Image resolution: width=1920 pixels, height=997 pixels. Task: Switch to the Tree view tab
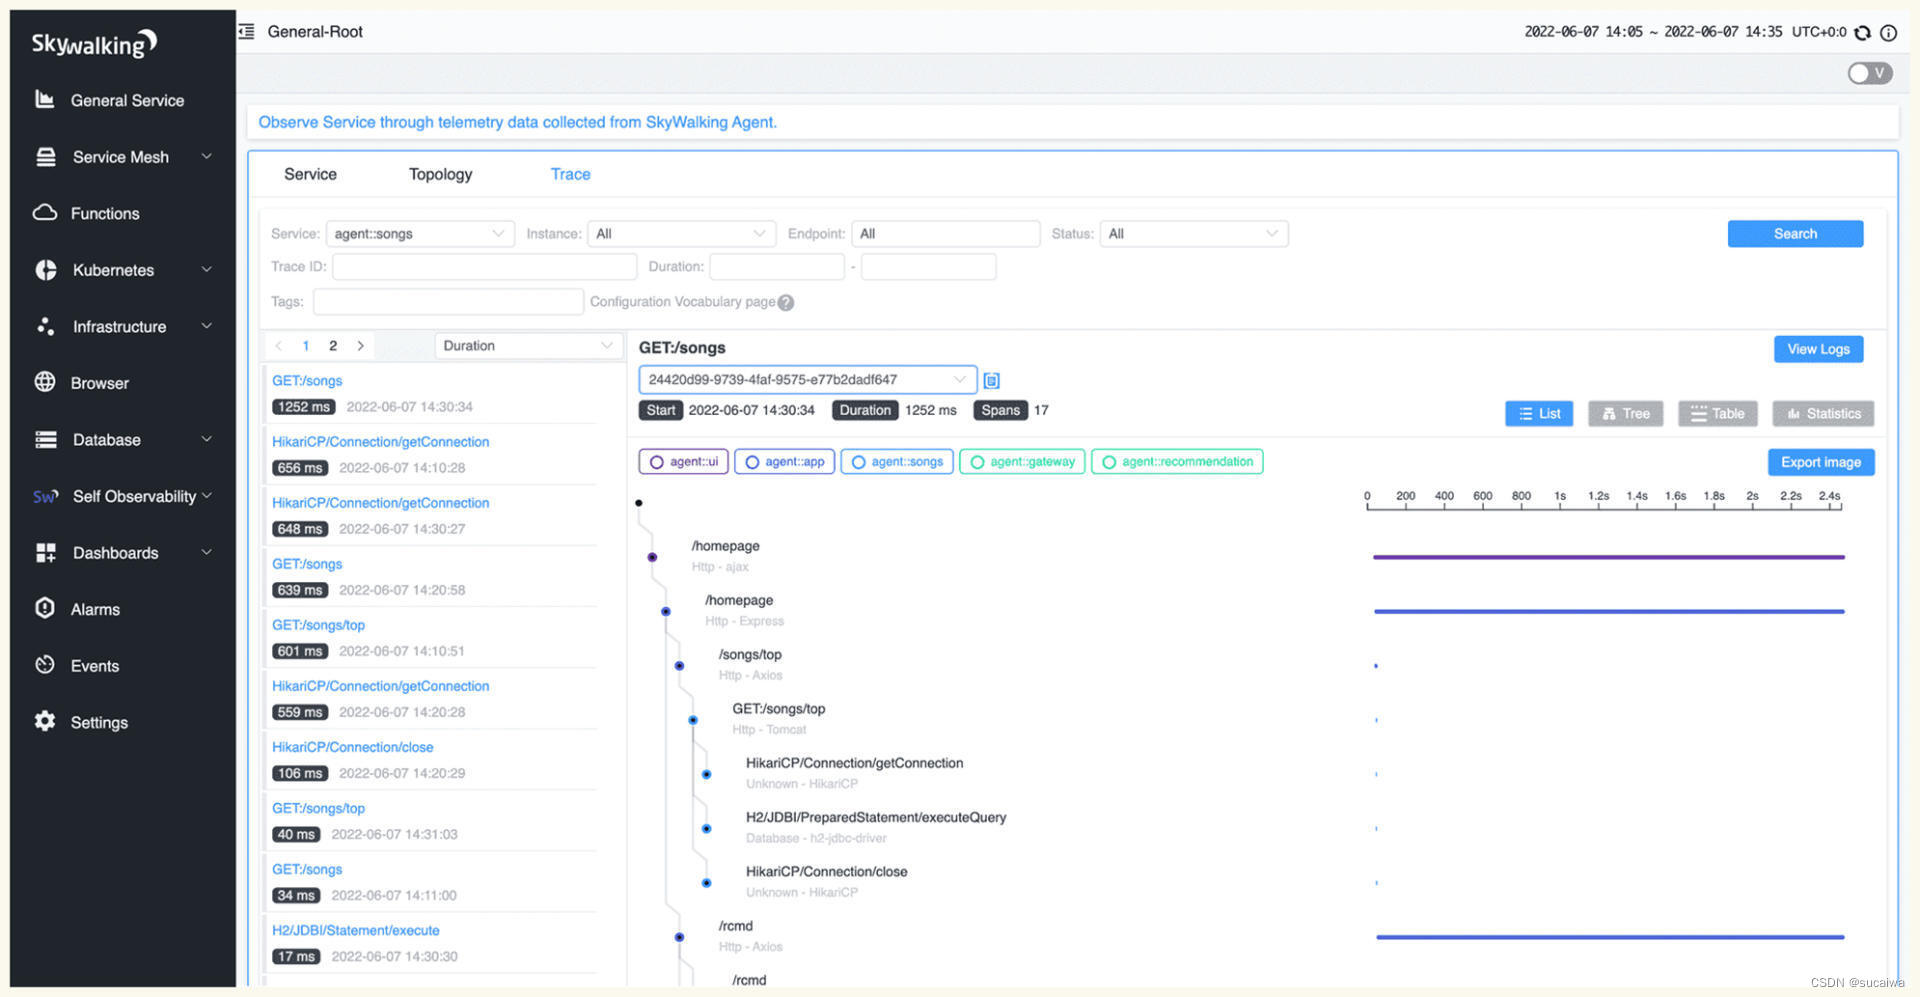1625,414
